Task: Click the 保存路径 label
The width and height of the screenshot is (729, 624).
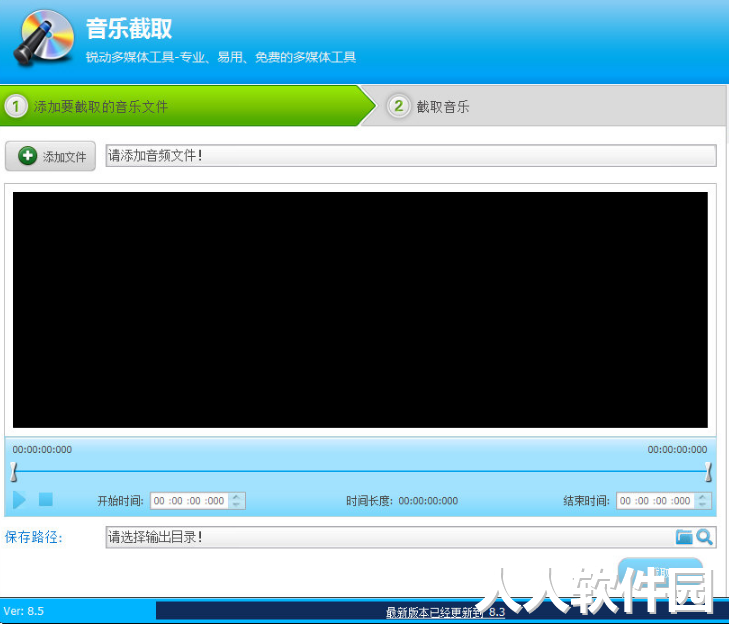Action: (33, 537)
